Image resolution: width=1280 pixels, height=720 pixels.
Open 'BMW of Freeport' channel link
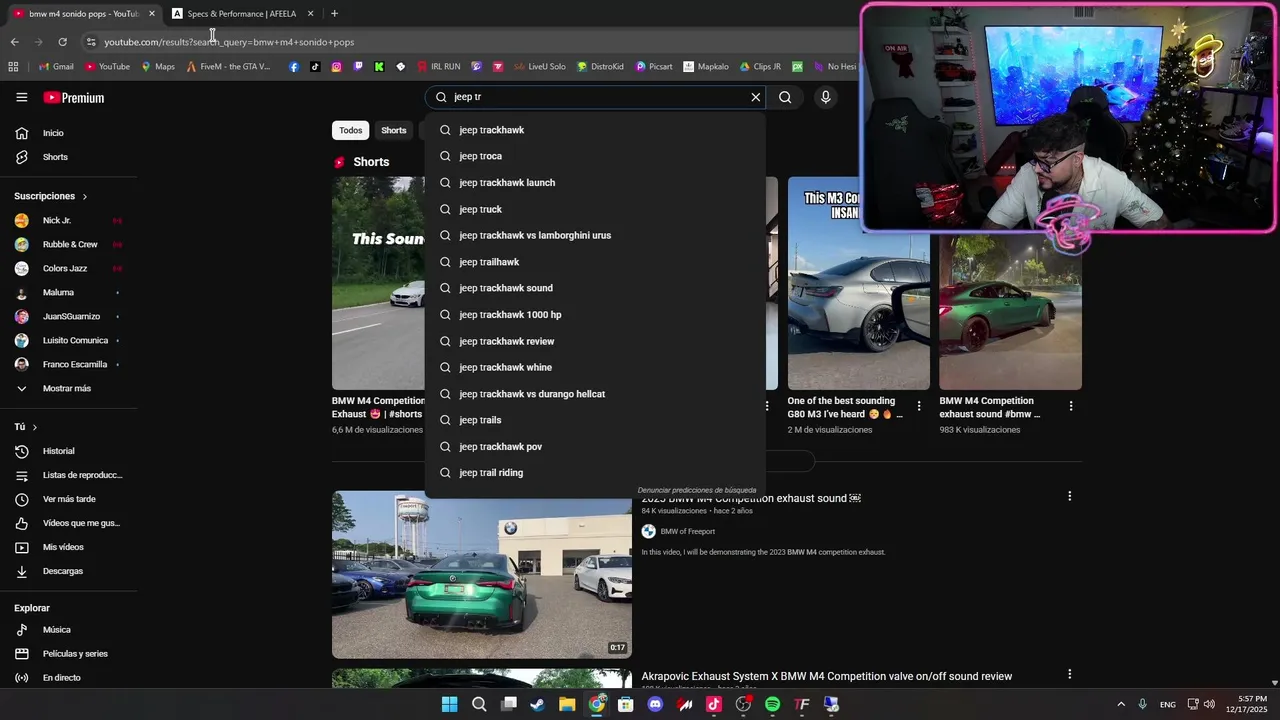(x=687, y=532)
